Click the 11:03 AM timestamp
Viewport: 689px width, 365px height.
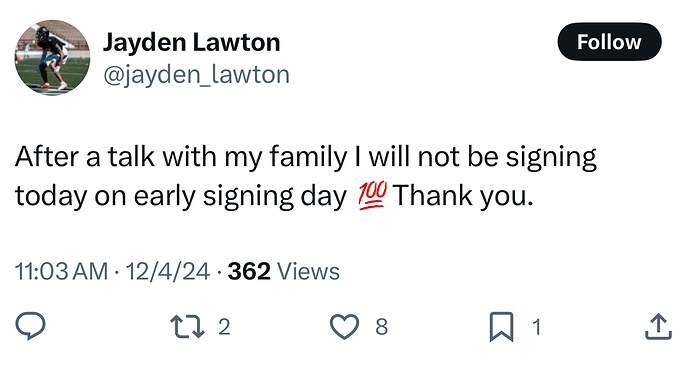click(x=62, y=271)
